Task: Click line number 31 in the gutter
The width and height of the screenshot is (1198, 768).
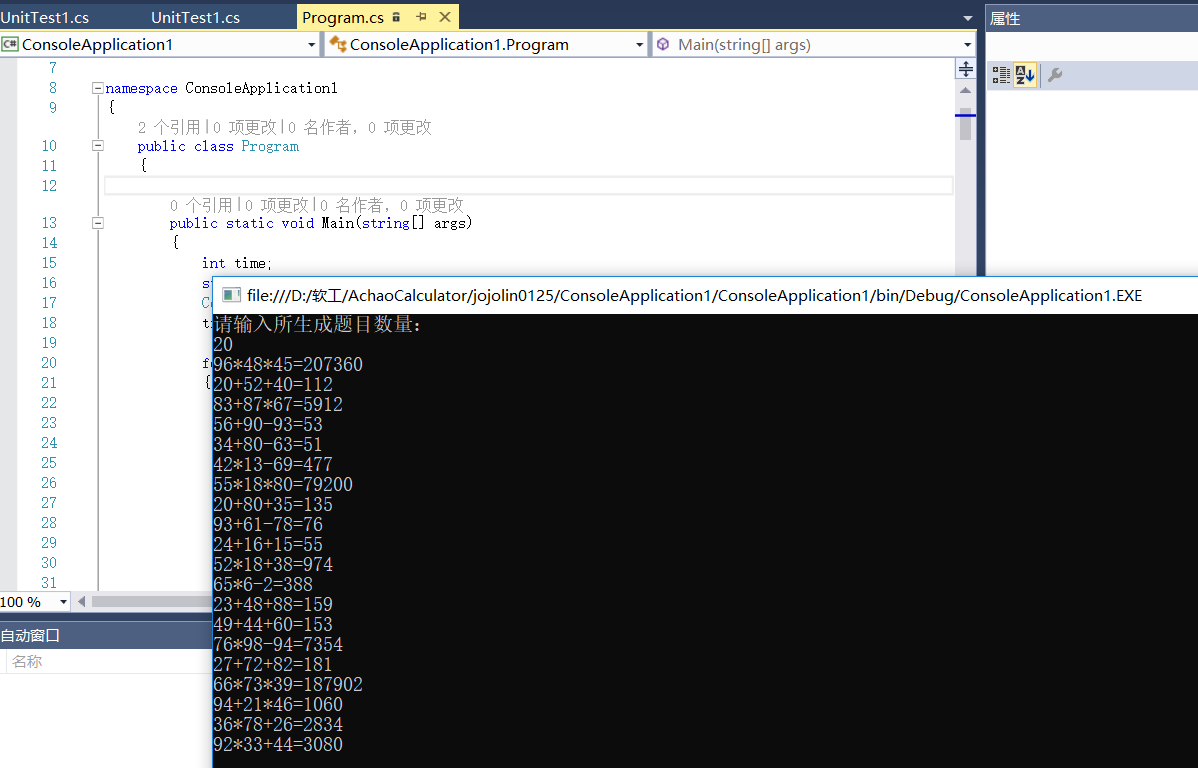Action: pyautogui.click(x=49, y=582)
